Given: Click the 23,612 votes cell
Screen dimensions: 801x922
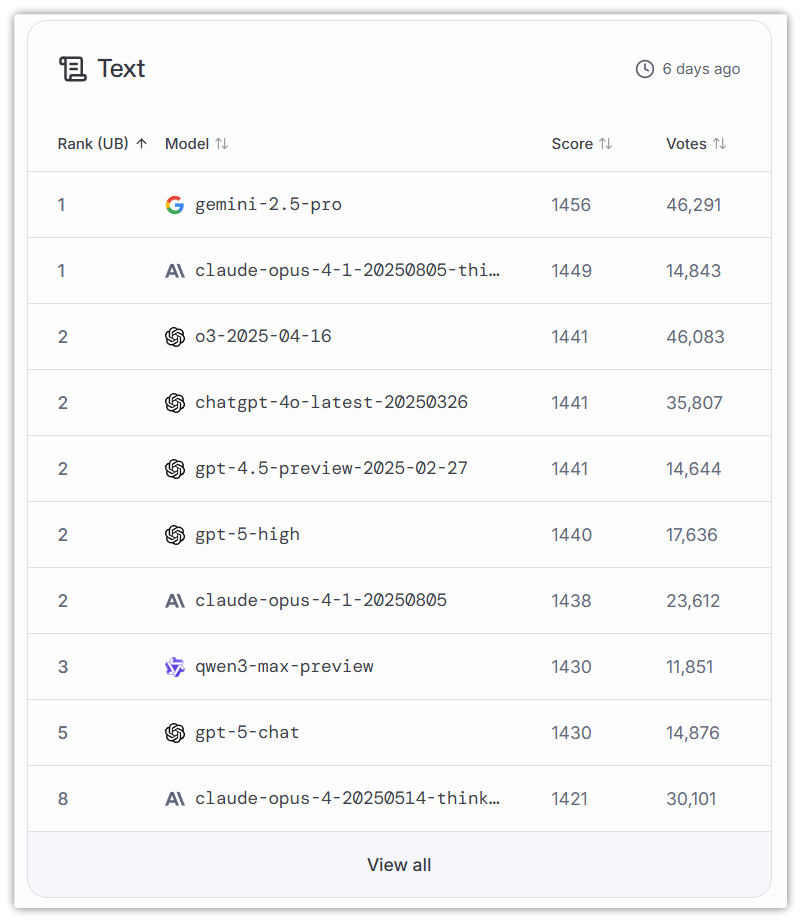Looking at the screenshot, I should (x=693, y=600).
